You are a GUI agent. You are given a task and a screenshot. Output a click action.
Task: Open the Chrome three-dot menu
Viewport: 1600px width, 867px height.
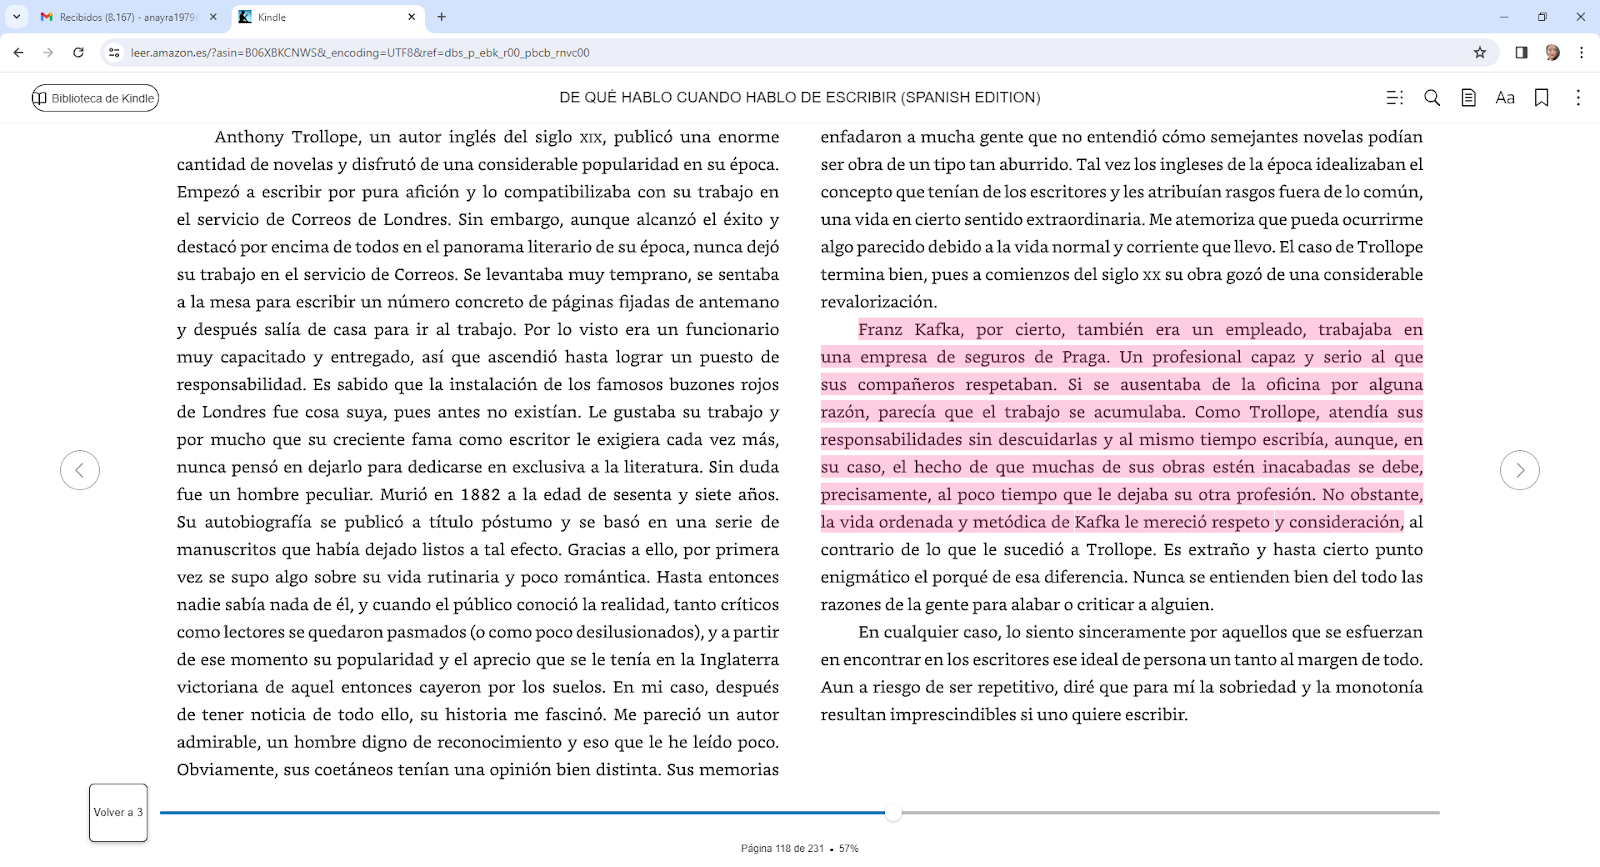pos(1581,52)
